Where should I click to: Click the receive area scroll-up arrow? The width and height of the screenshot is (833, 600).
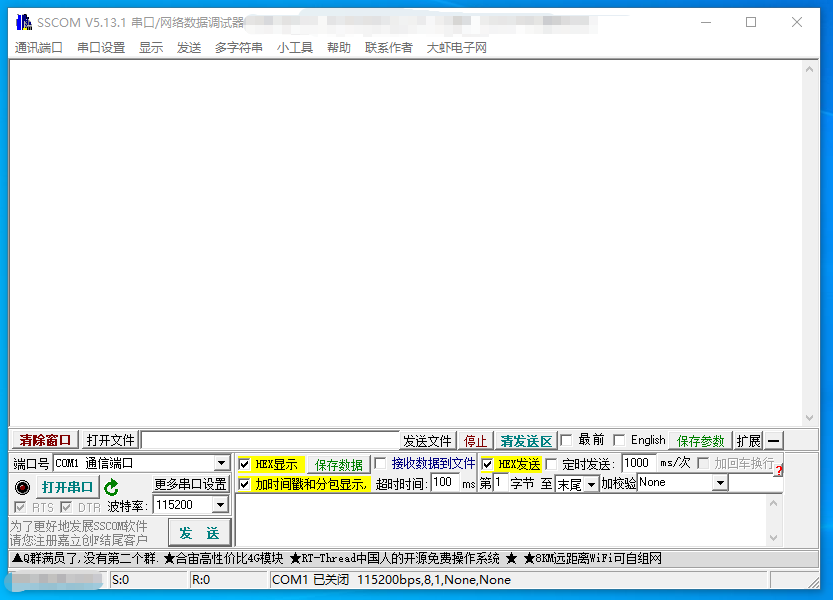[809, 69]
